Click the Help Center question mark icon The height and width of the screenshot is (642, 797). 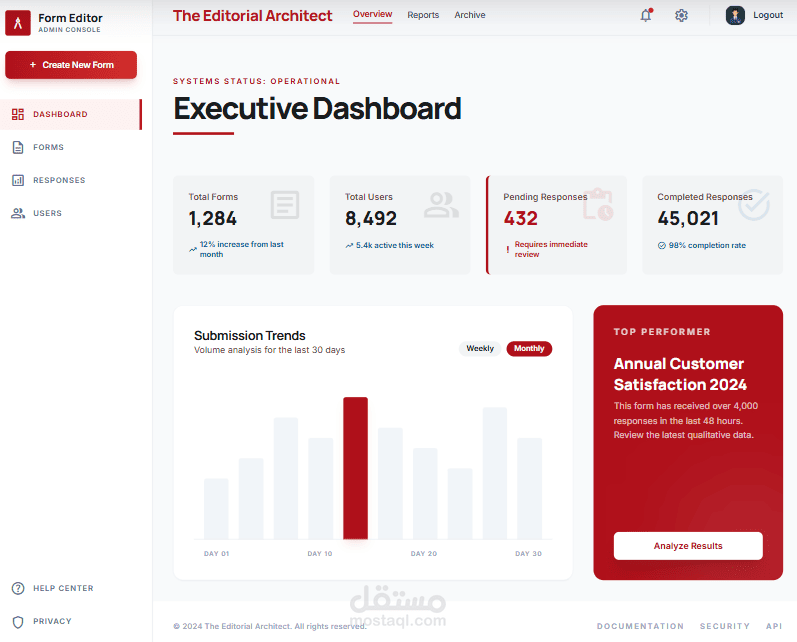pyautogui.click(x=18, y=588)
